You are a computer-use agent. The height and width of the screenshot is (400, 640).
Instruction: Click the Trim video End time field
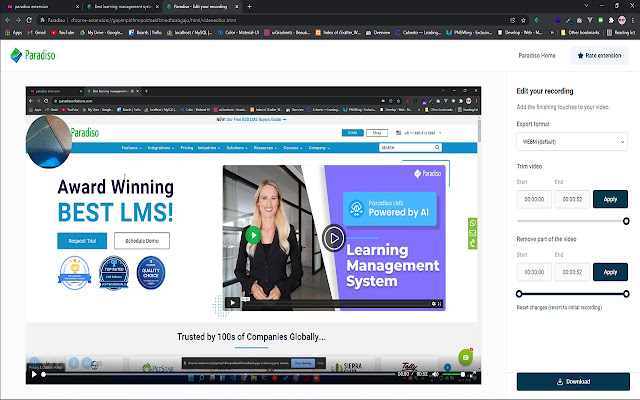tap(572, 199)
